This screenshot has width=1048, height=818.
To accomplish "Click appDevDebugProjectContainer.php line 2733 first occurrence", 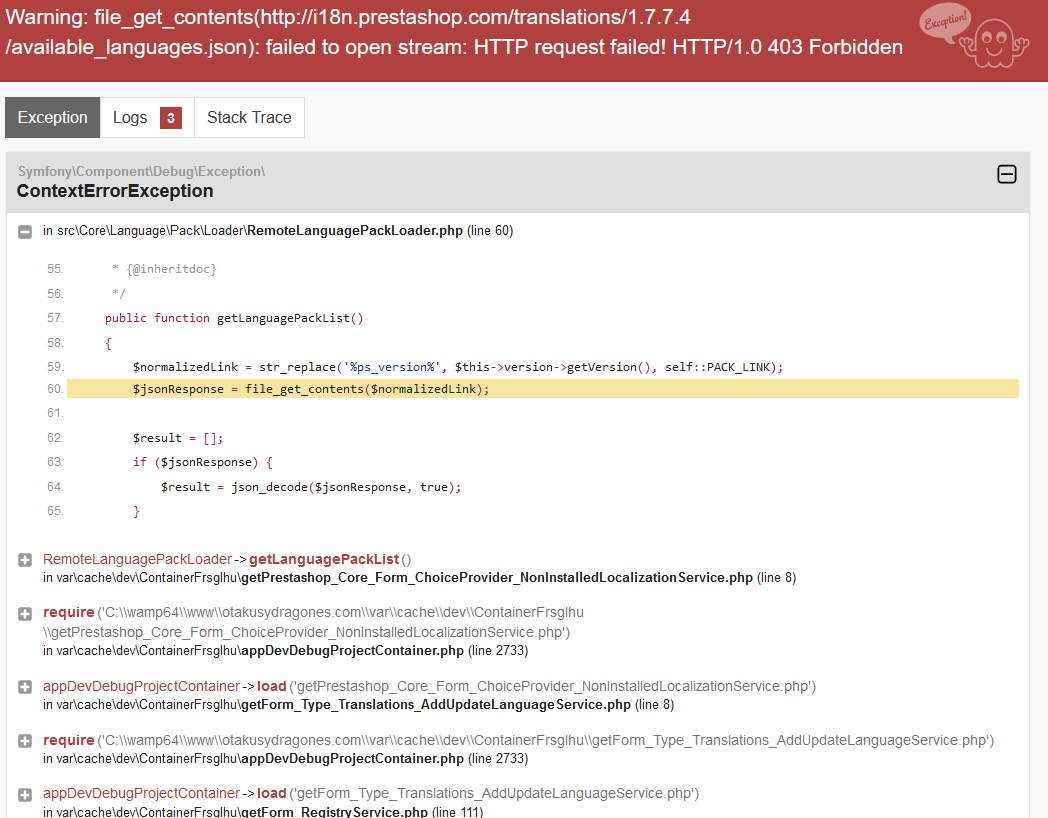I will [x=352, y=650].
